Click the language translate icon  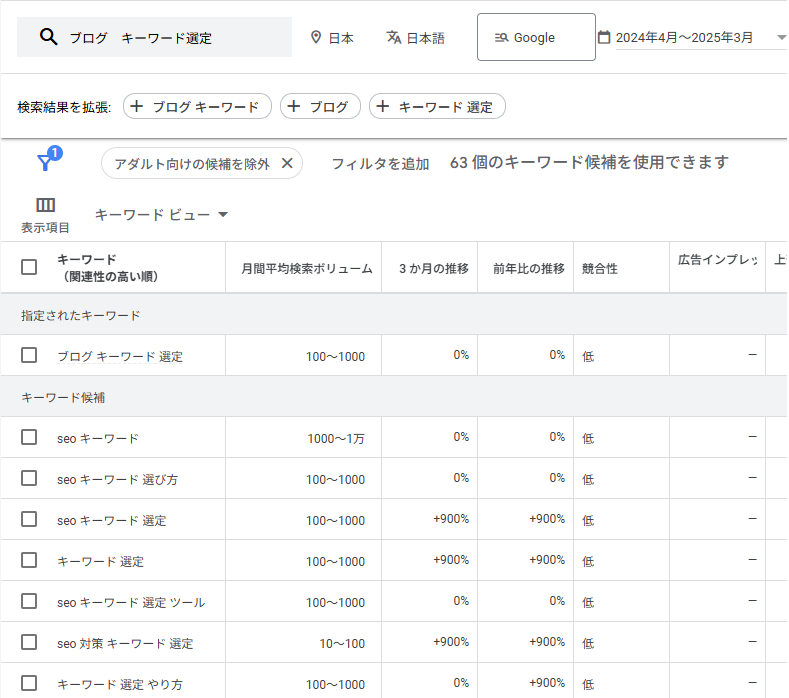pyautogui.click(x=394, y=37)
